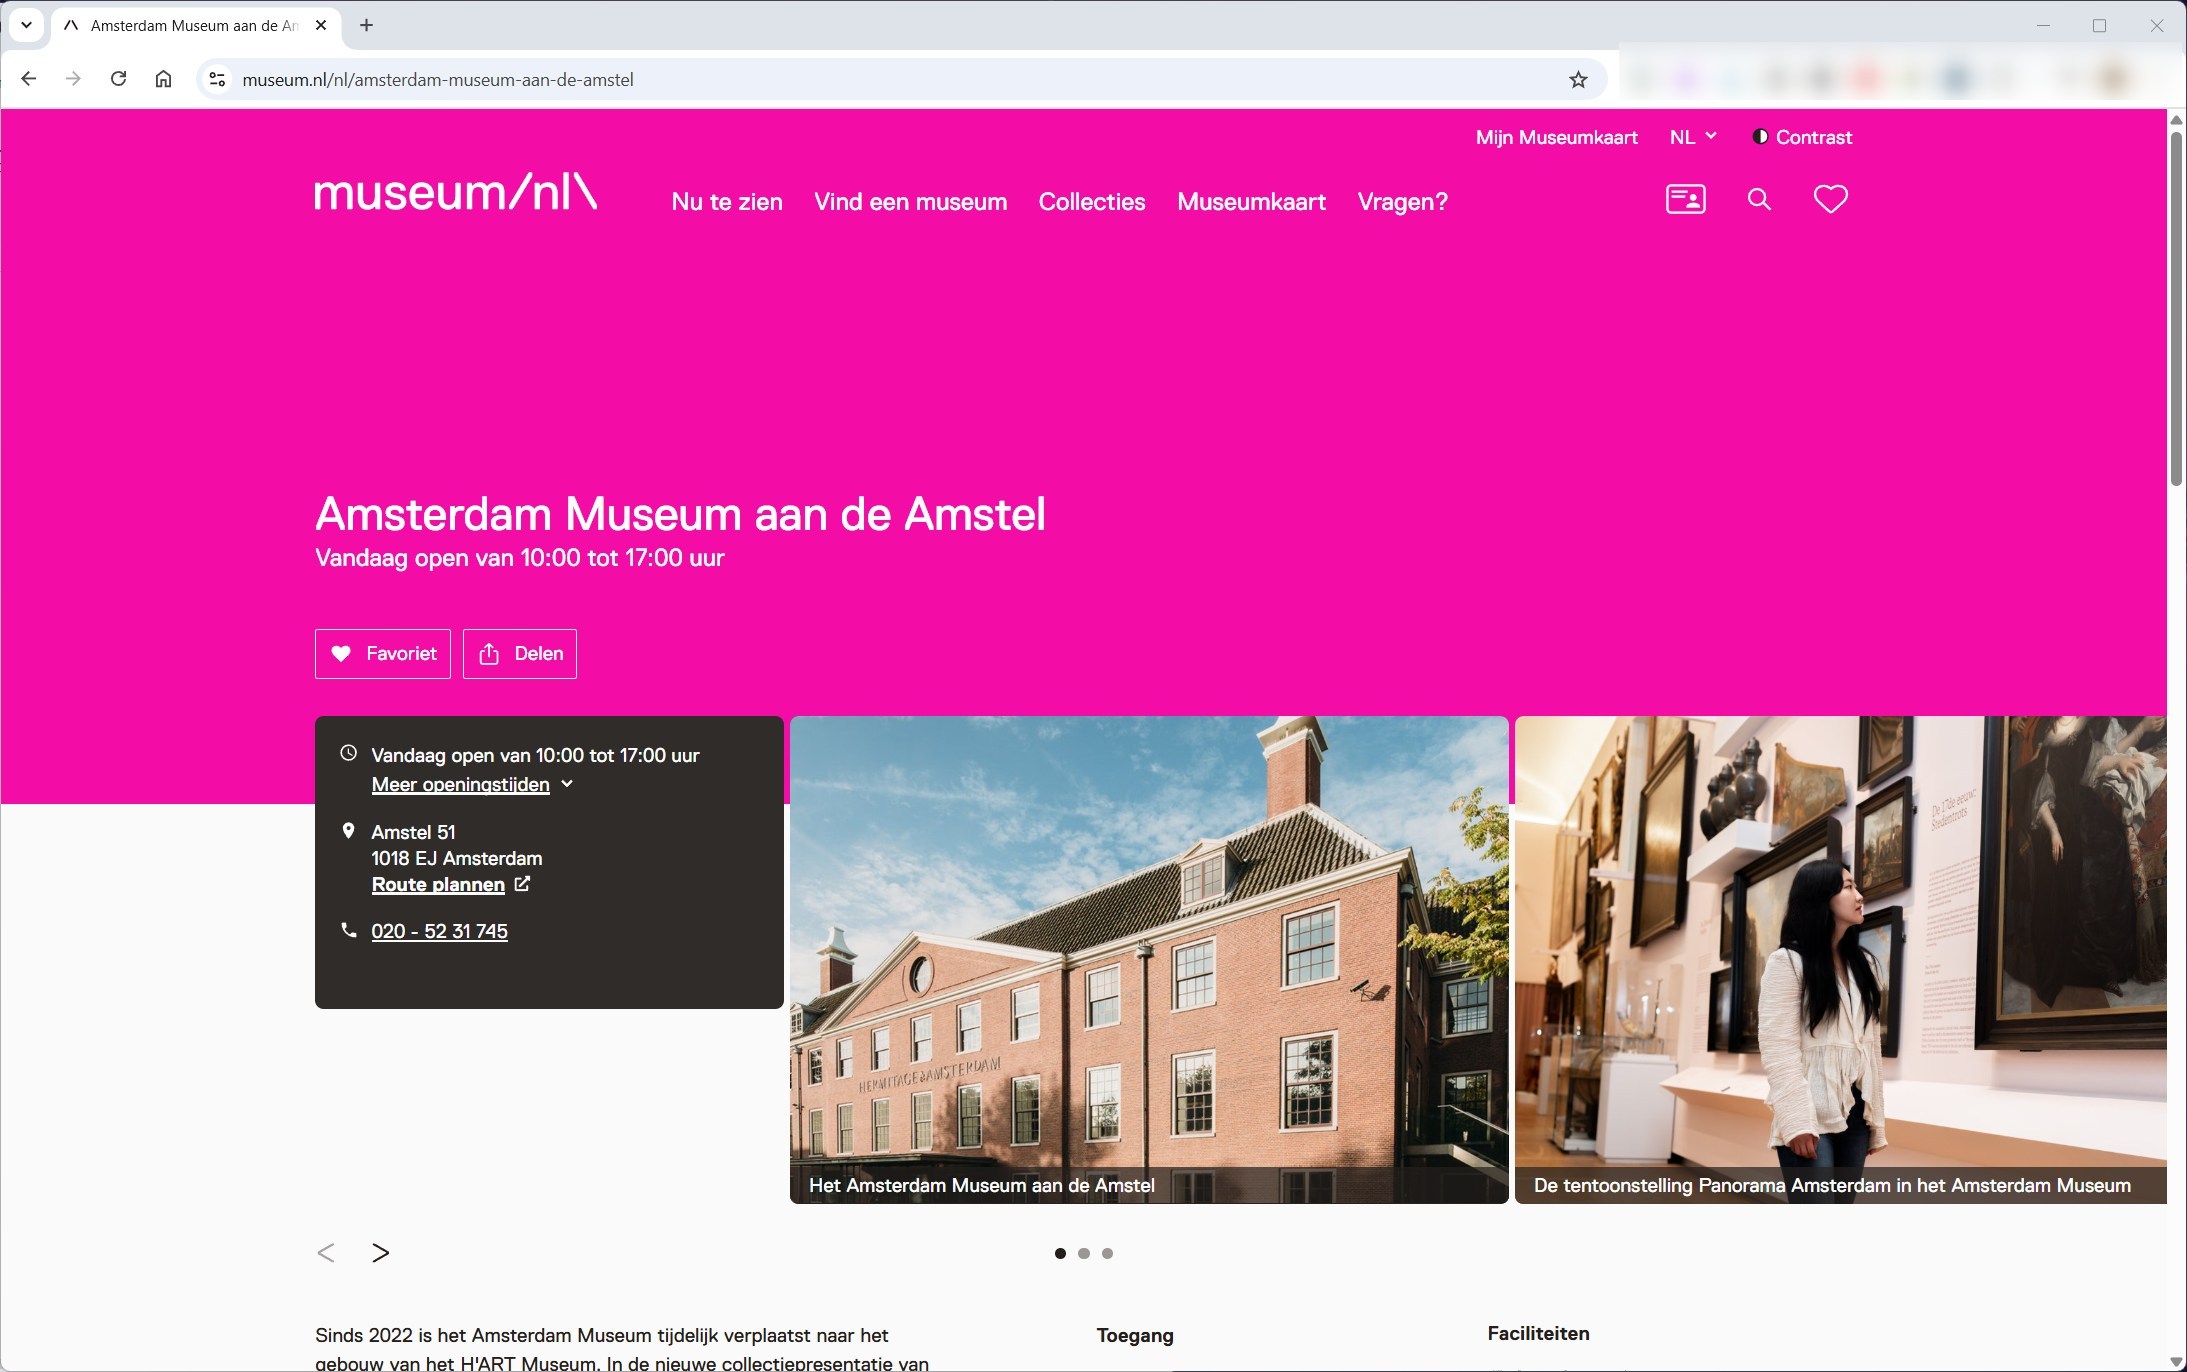Screen dimensions: 2187x1372
Task: Call phone number 020 - 52 31 745
Action: (439, 931)
